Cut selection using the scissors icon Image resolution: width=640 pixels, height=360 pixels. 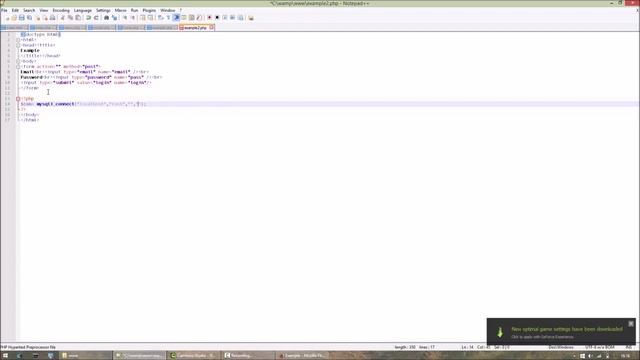coord(62,18)
